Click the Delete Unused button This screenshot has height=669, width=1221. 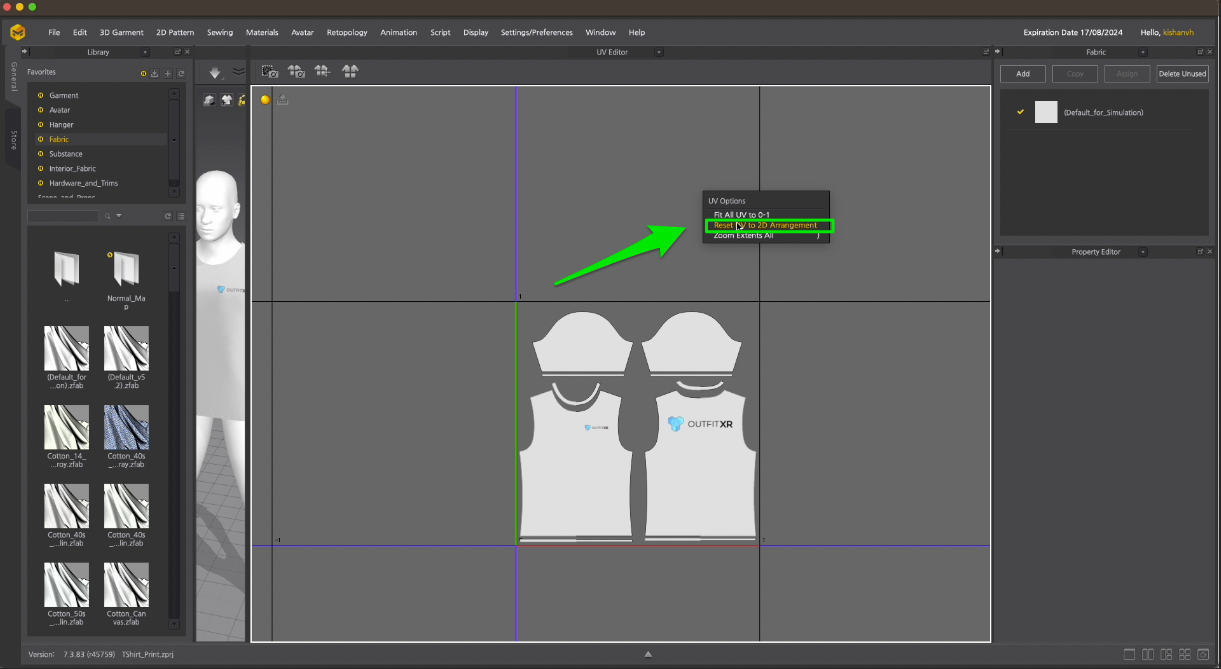[1182, 74]
